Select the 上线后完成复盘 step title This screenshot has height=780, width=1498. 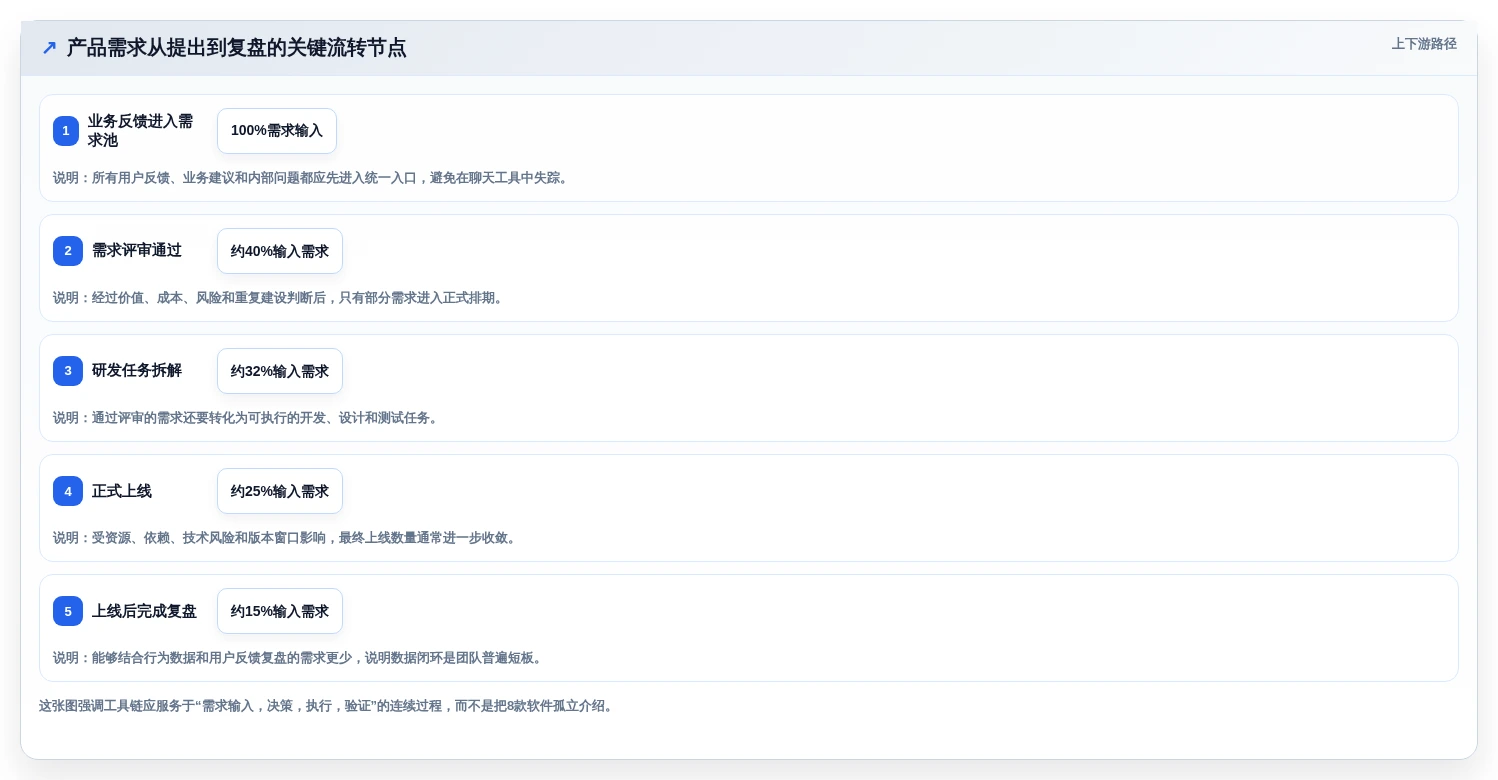pyautogui.click(x=144, y=611)
